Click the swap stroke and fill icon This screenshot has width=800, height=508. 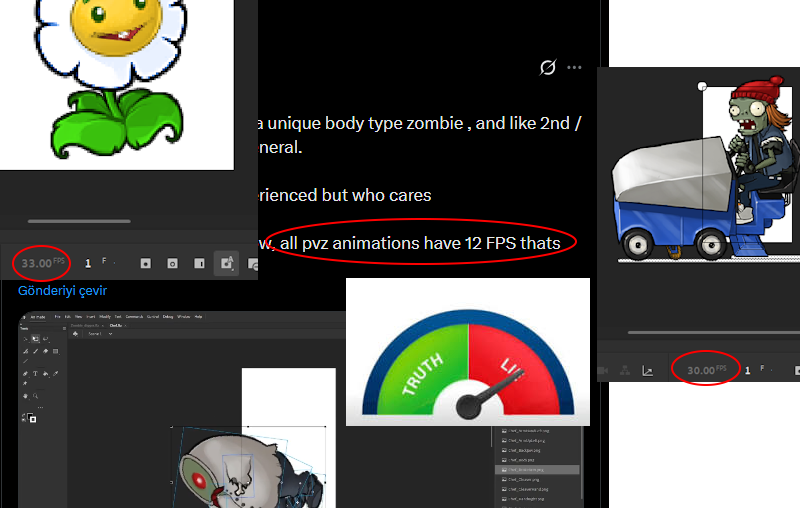pos(23,415)
